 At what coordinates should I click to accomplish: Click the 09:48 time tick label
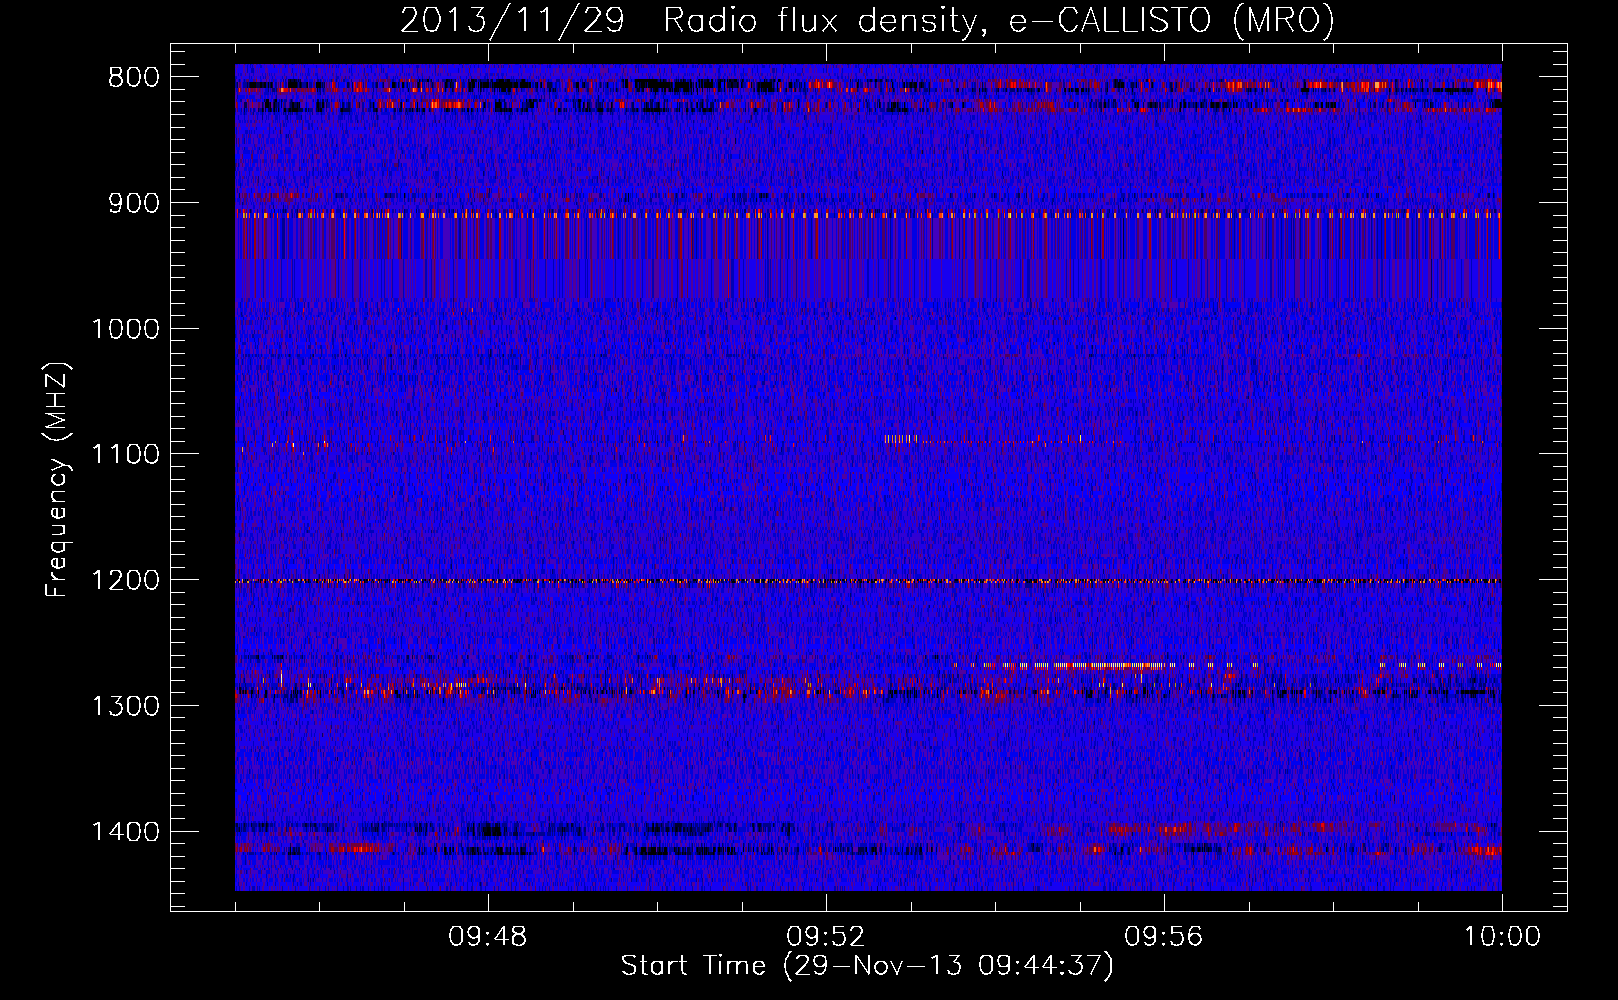pos(488,937)
